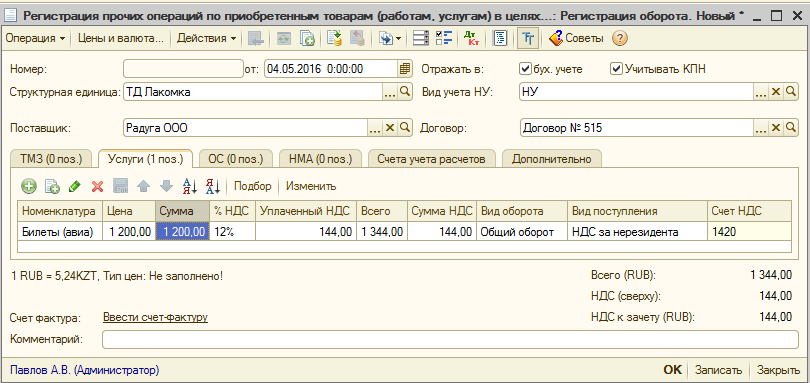Open the Операция dropdown menu
The width and height of the screenshot is (810, 383).
click(35, 38)
